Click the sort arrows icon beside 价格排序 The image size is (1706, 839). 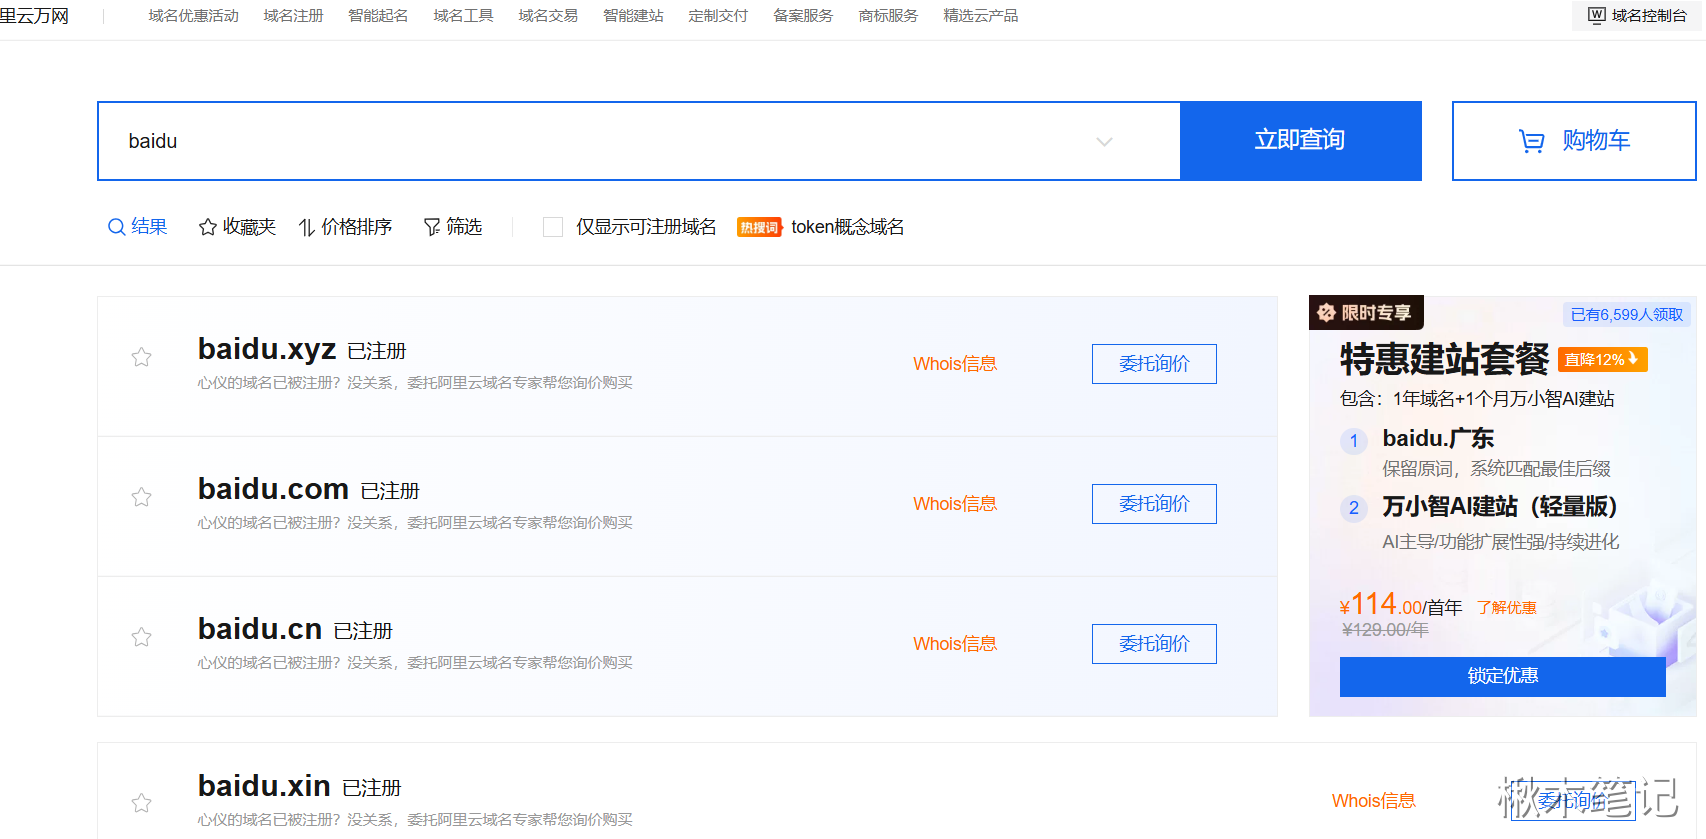point(307,227)
